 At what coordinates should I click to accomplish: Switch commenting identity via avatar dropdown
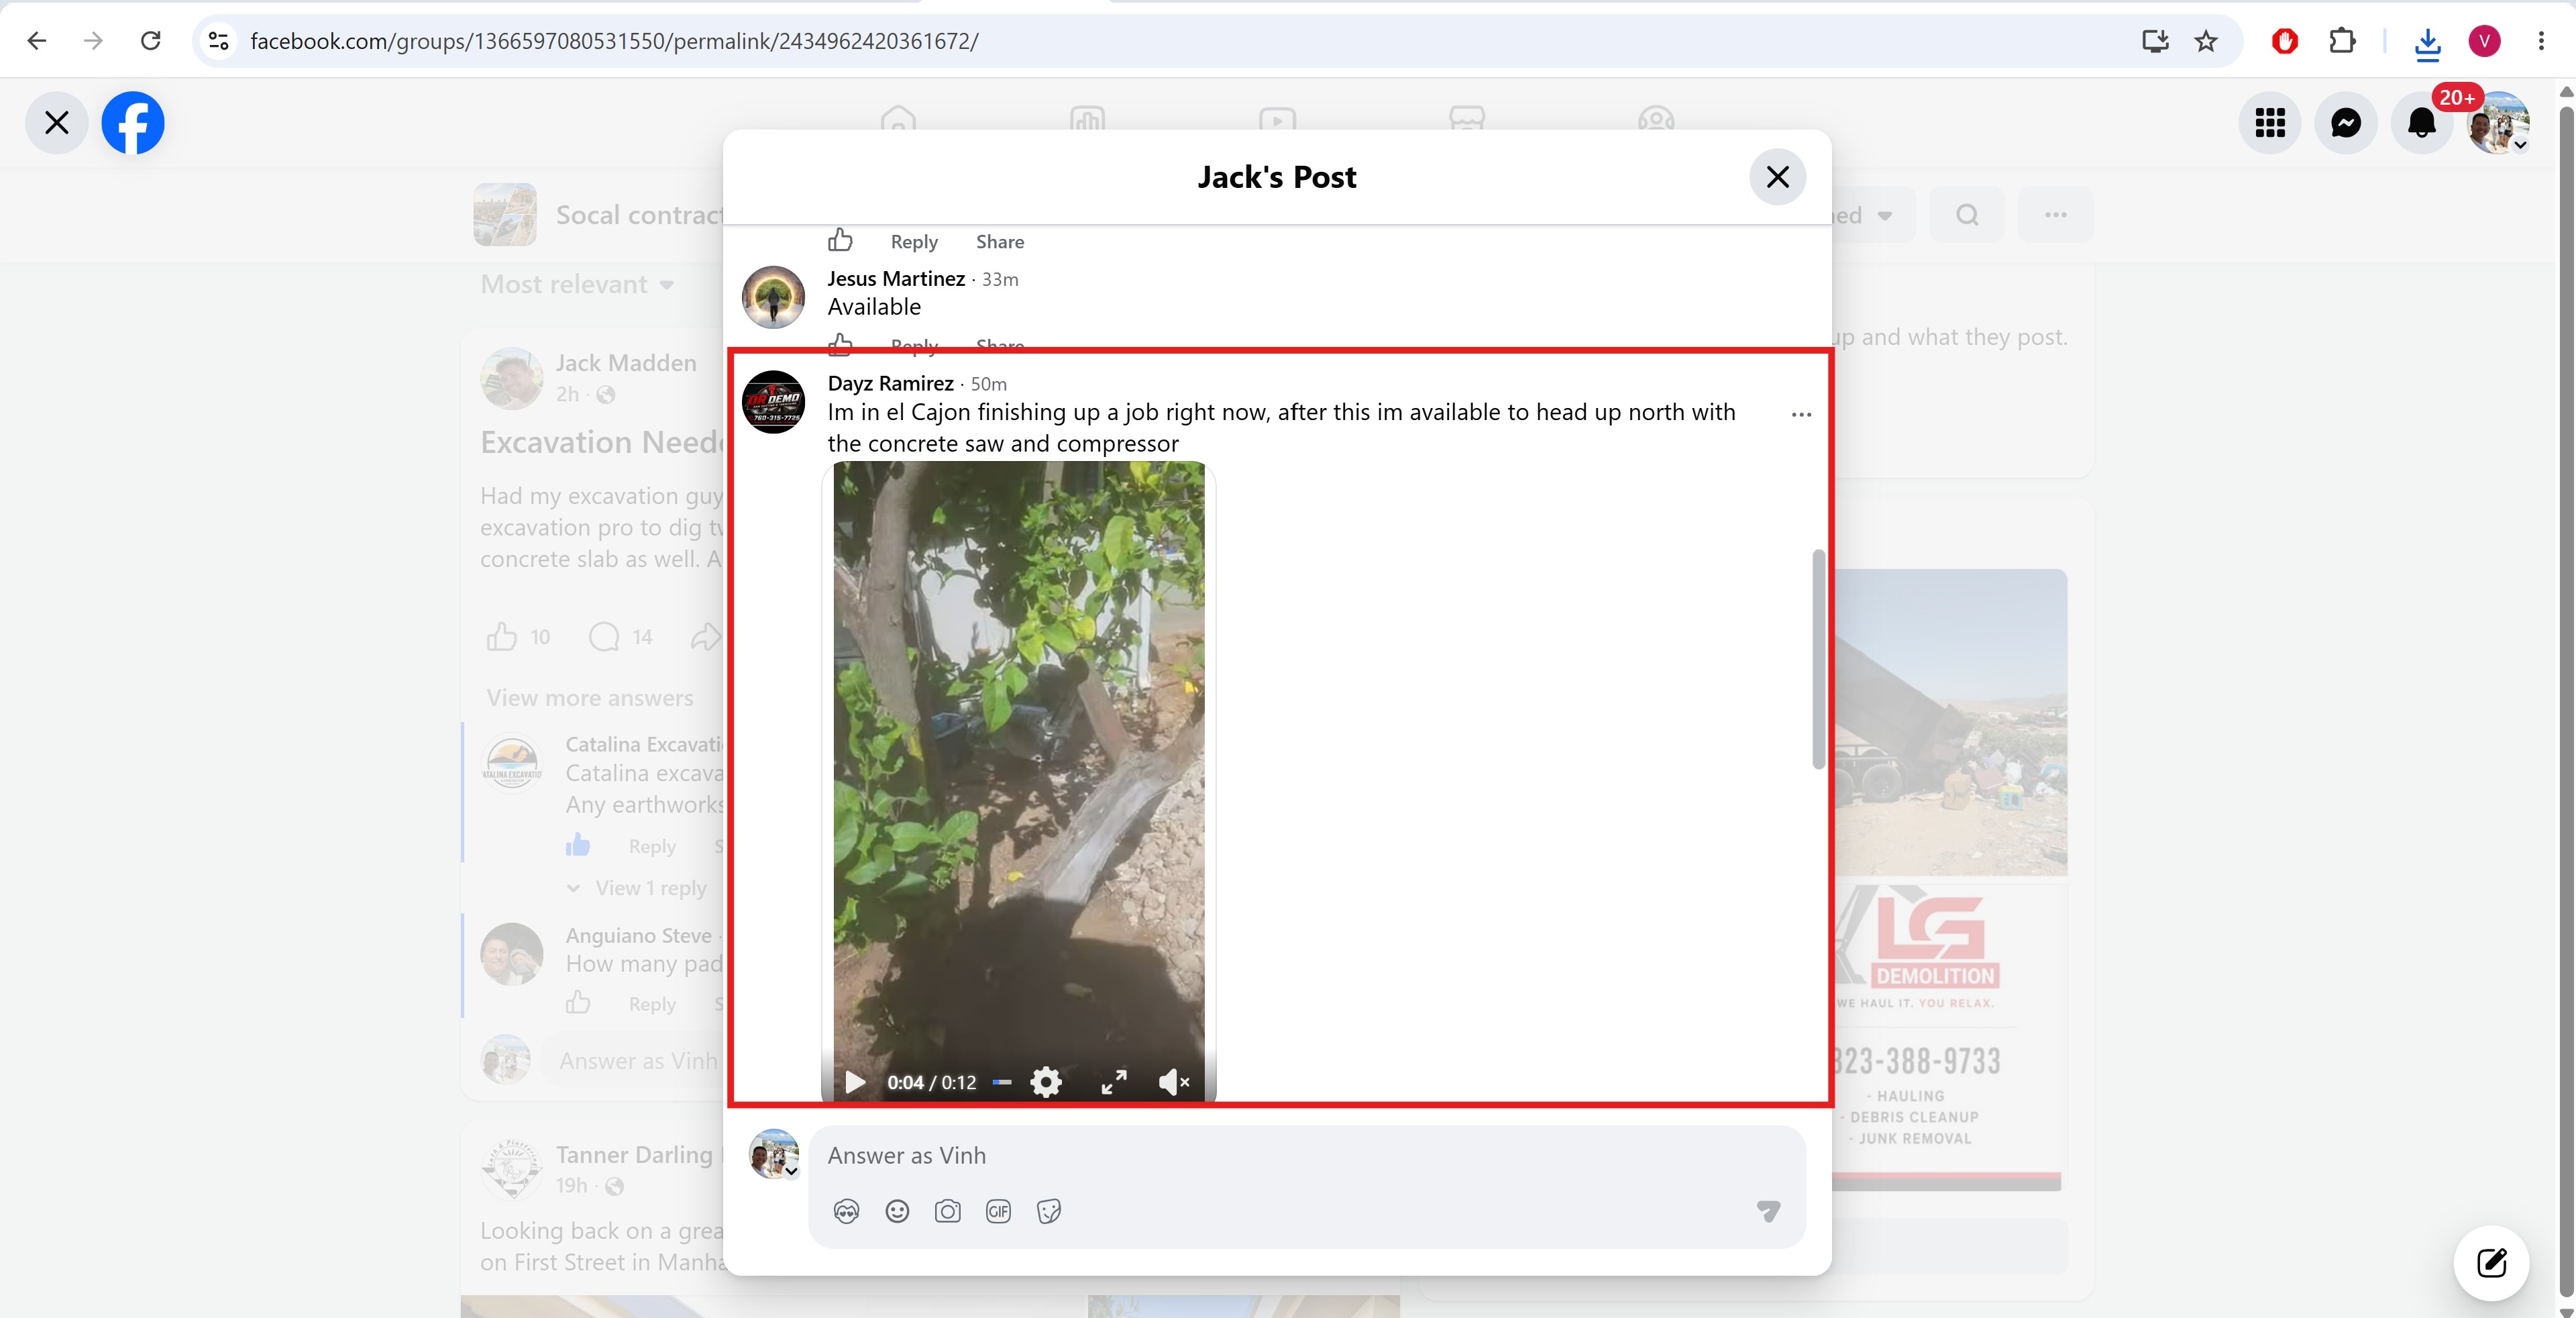click(774, 1155)
